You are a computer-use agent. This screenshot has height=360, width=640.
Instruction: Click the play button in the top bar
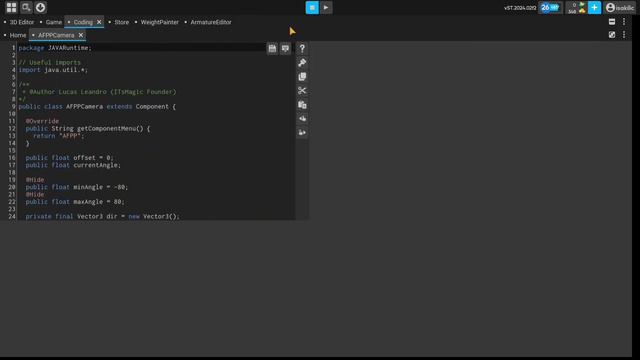coord(326,7)
